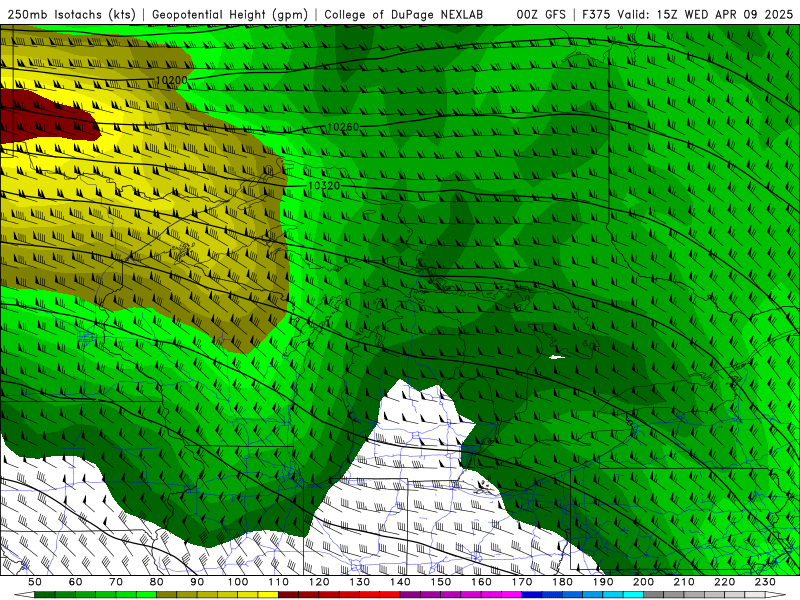The width and height of the screenshot is (800, 600).
Task: Click the 50 value on the colorbar scale
Action: (35, 582)
